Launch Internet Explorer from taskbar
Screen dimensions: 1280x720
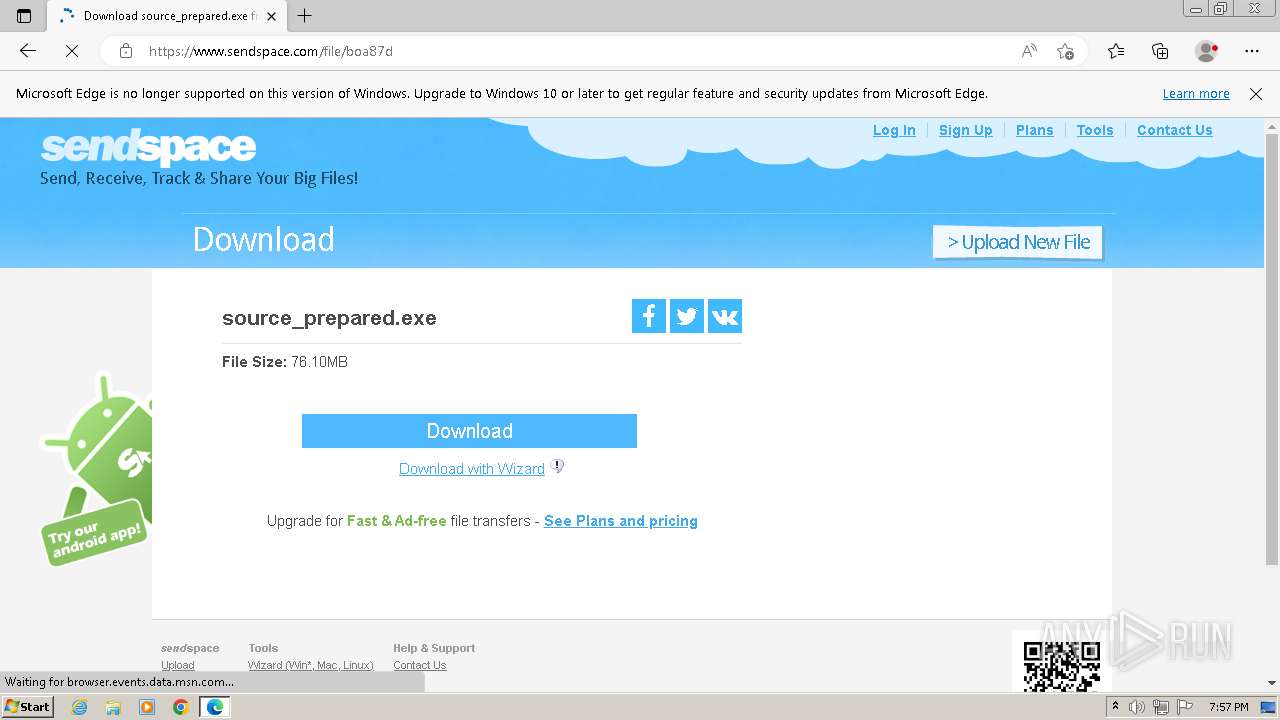(x=80, y=707)
